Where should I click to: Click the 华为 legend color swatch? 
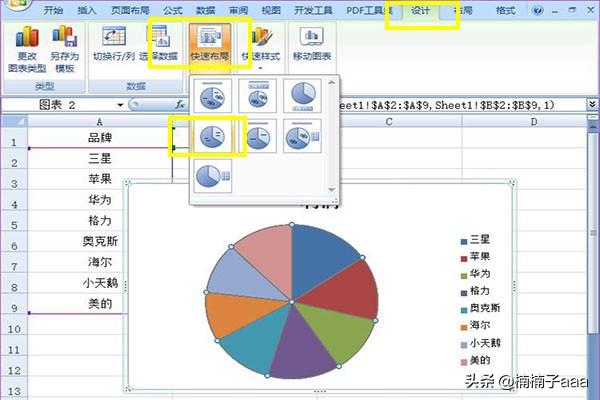[x=464, y=276]
